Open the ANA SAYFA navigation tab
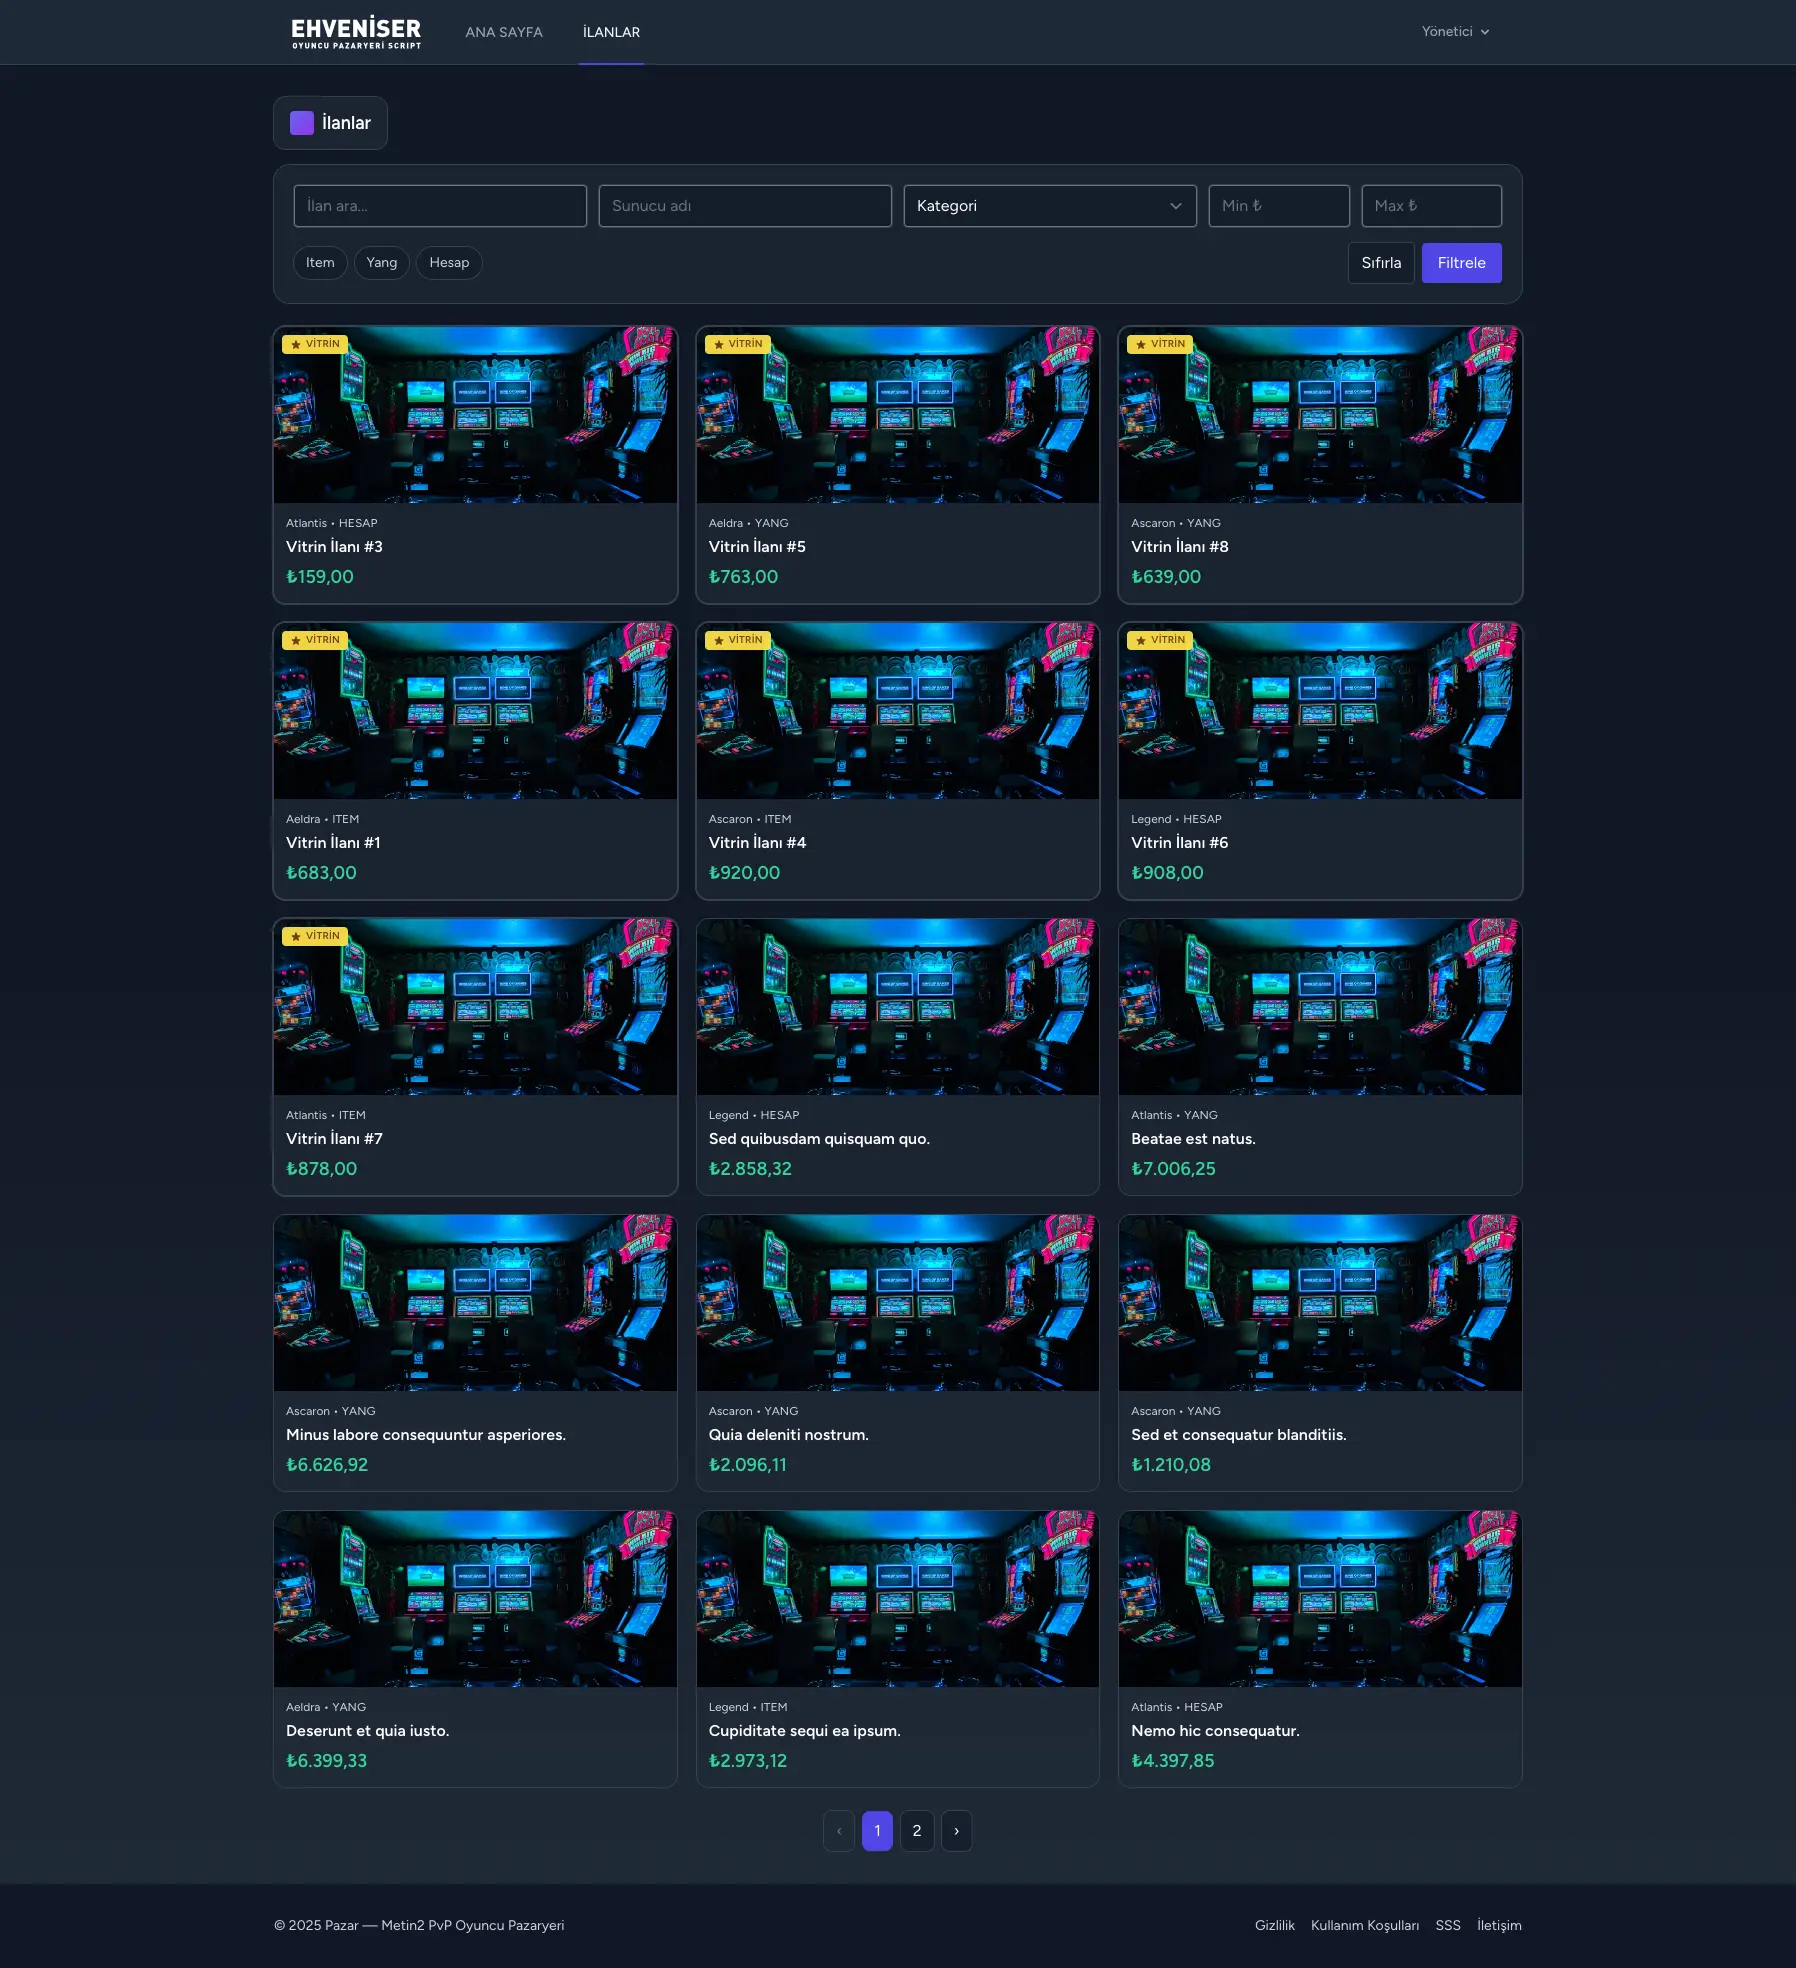The width and height of the screenshot is (1796, 1968). [x=504, y=32]
